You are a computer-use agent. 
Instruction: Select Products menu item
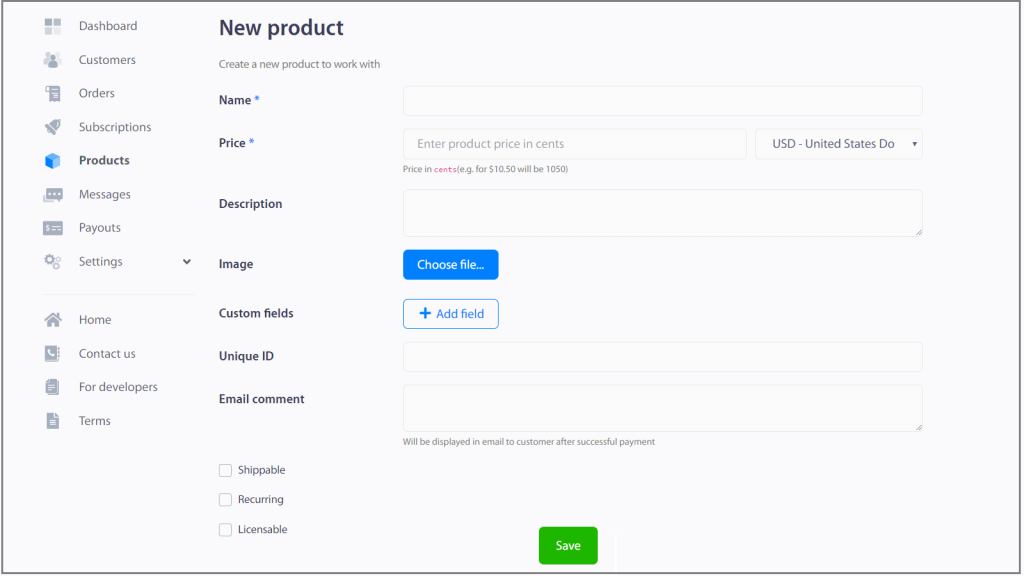coord(104,161)
